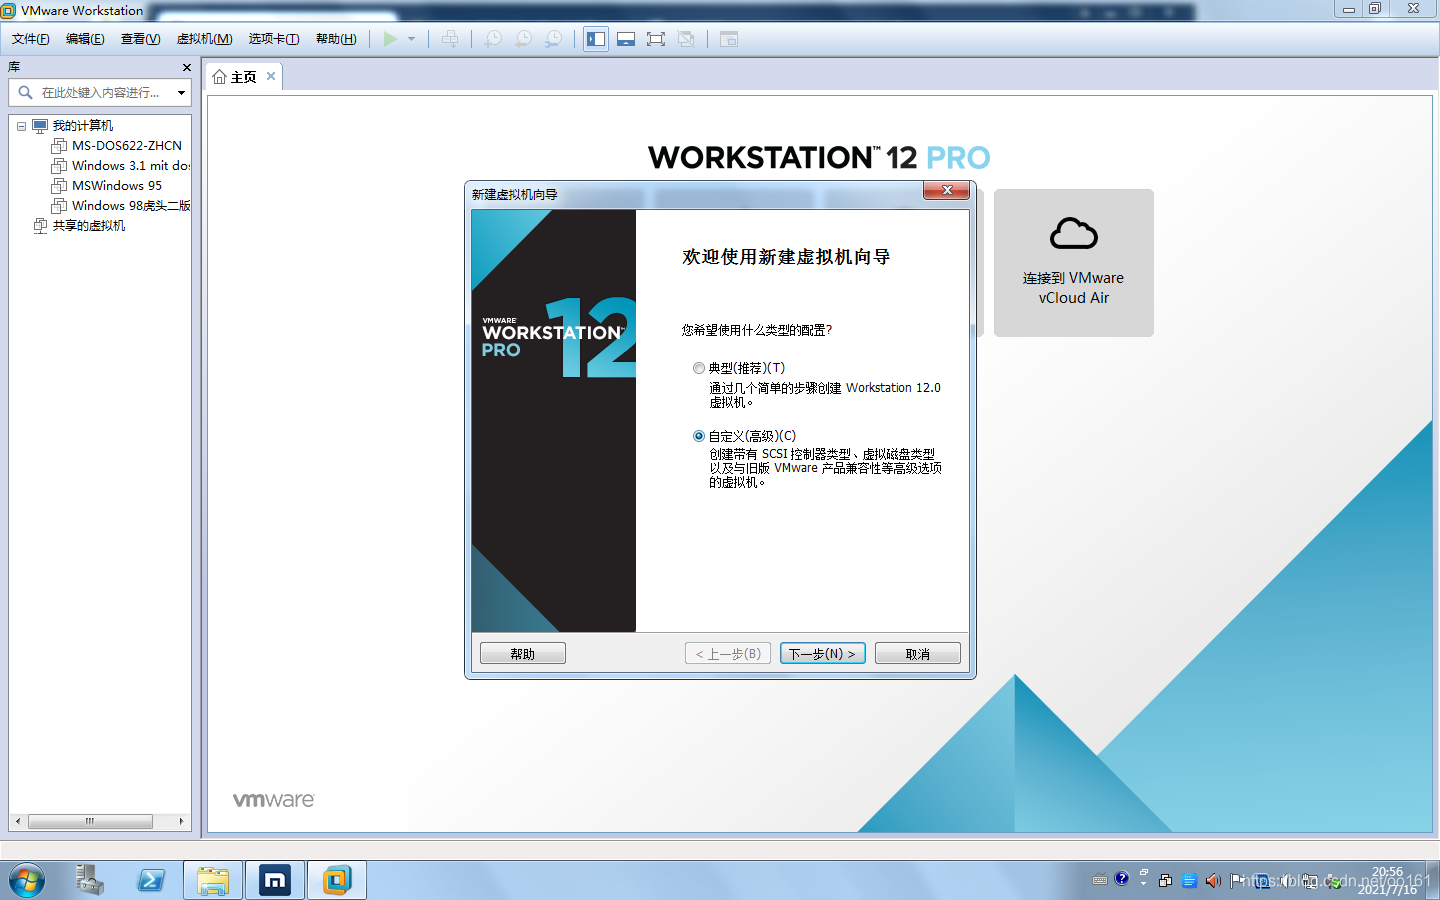This screenshot has width=1440, height=900.
Task: Open the Windows Start button
Action: 27,881
